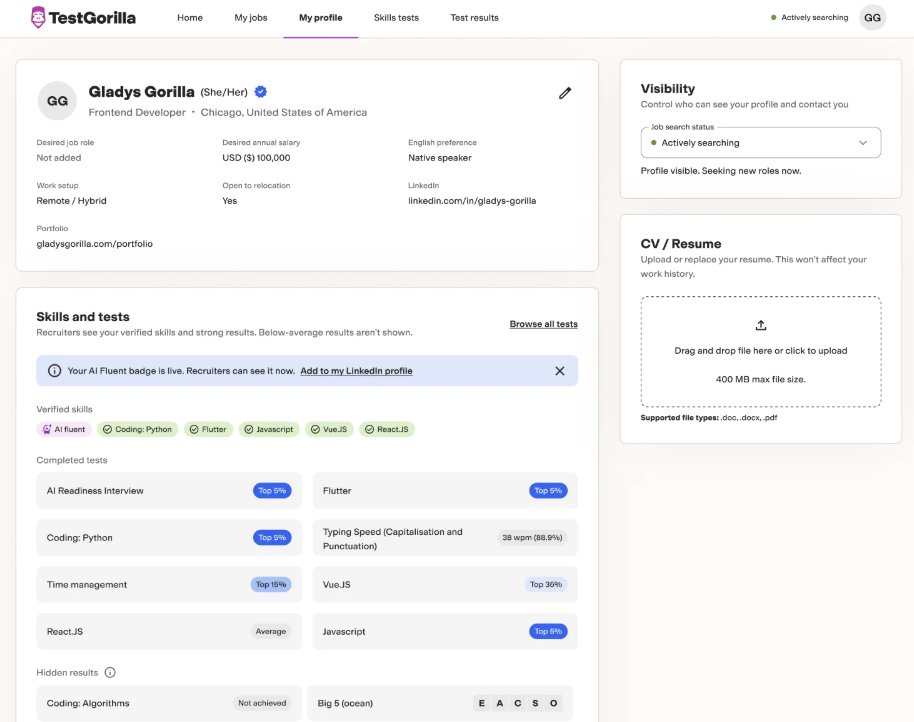914x722 pixels.
Task: Switch to the Skills tests tab
Action: point(396,18)
